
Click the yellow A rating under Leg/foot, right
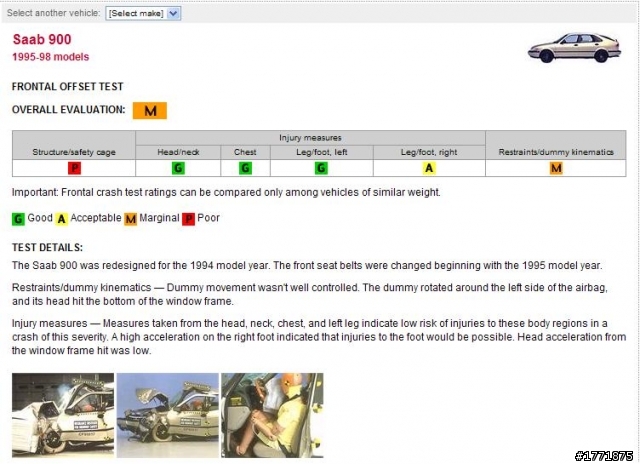point(429,168)
